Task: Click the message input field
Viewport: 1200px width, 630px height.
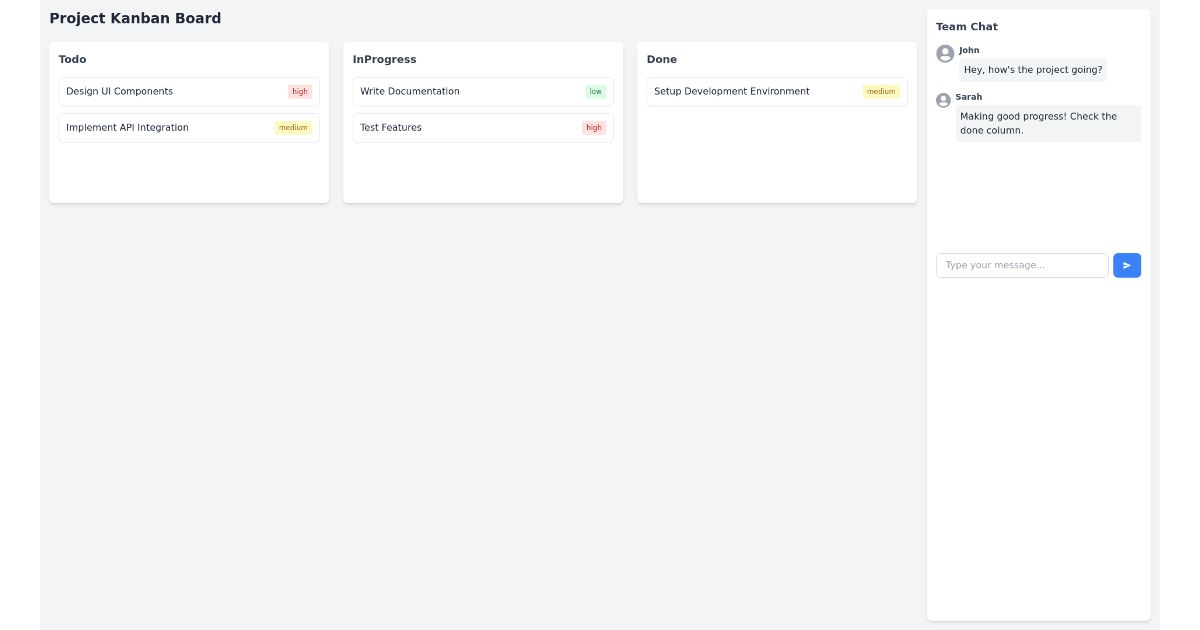Action: click(1021, 265)
